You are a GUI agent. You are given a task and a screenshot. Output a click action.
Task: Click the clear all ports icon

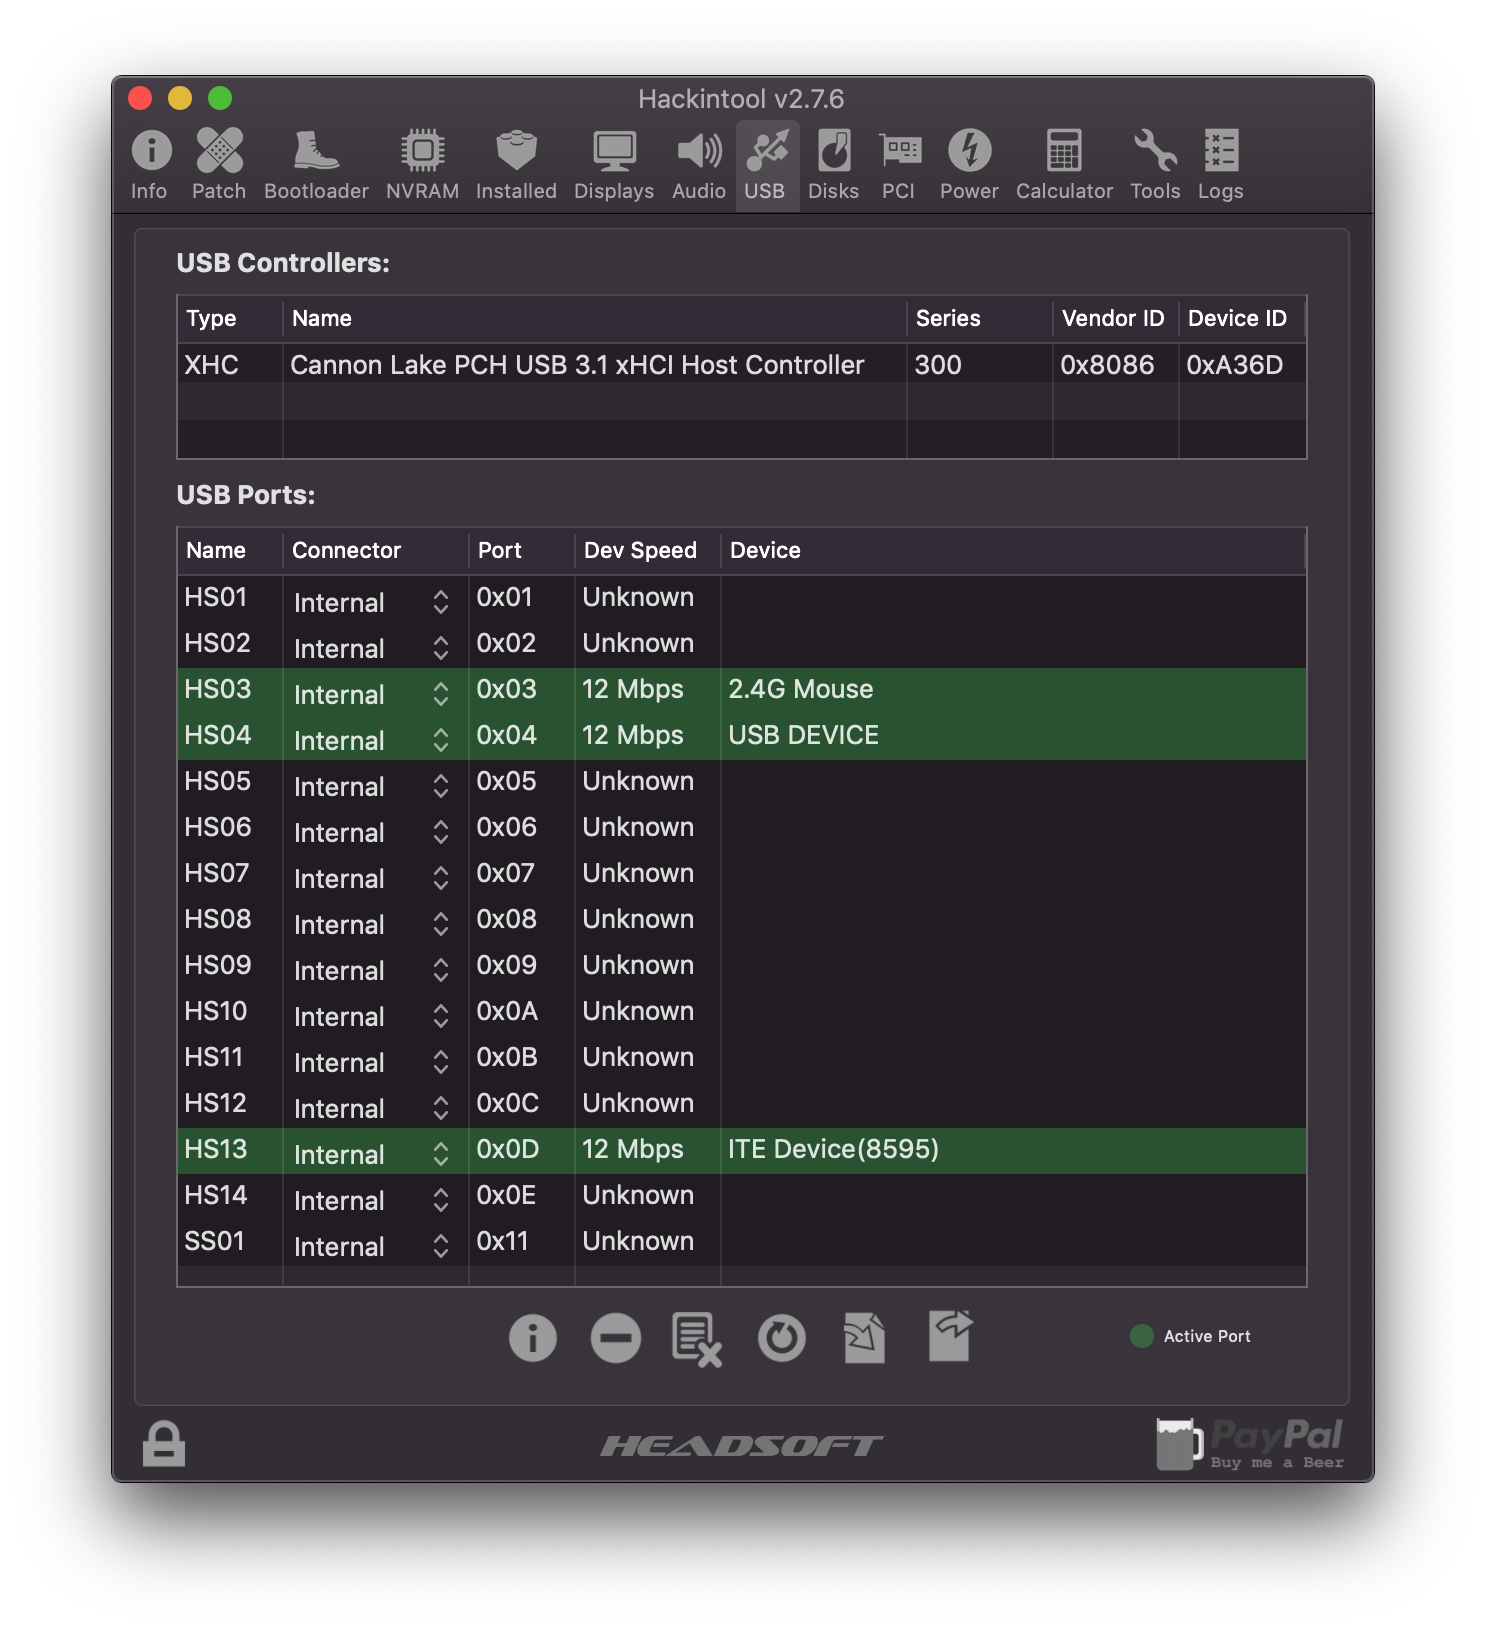click(696, 1339)
